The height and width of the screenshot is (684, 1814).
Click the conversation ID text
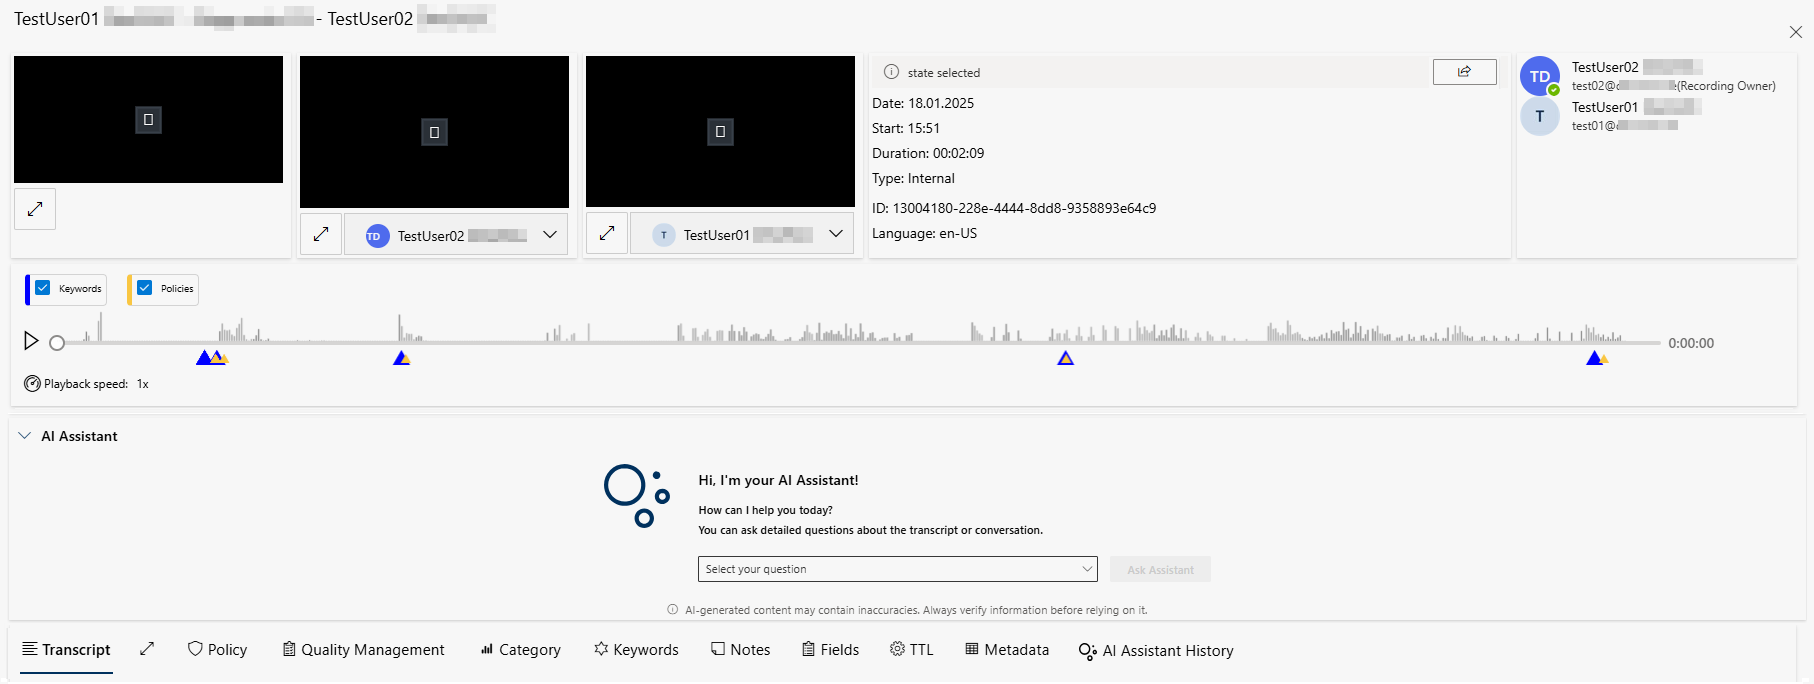pos(1014,208)
